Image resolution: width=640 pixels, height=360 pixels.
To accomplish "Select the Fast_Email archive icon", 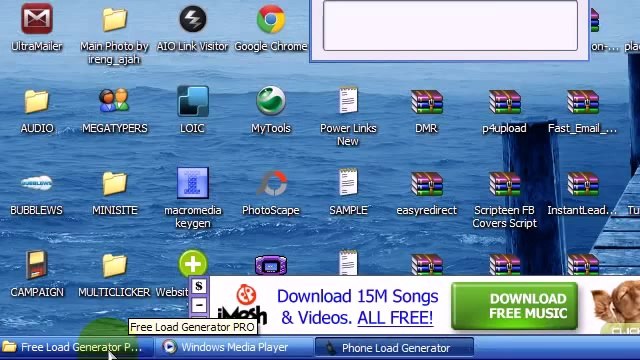I will coord(583,102).
